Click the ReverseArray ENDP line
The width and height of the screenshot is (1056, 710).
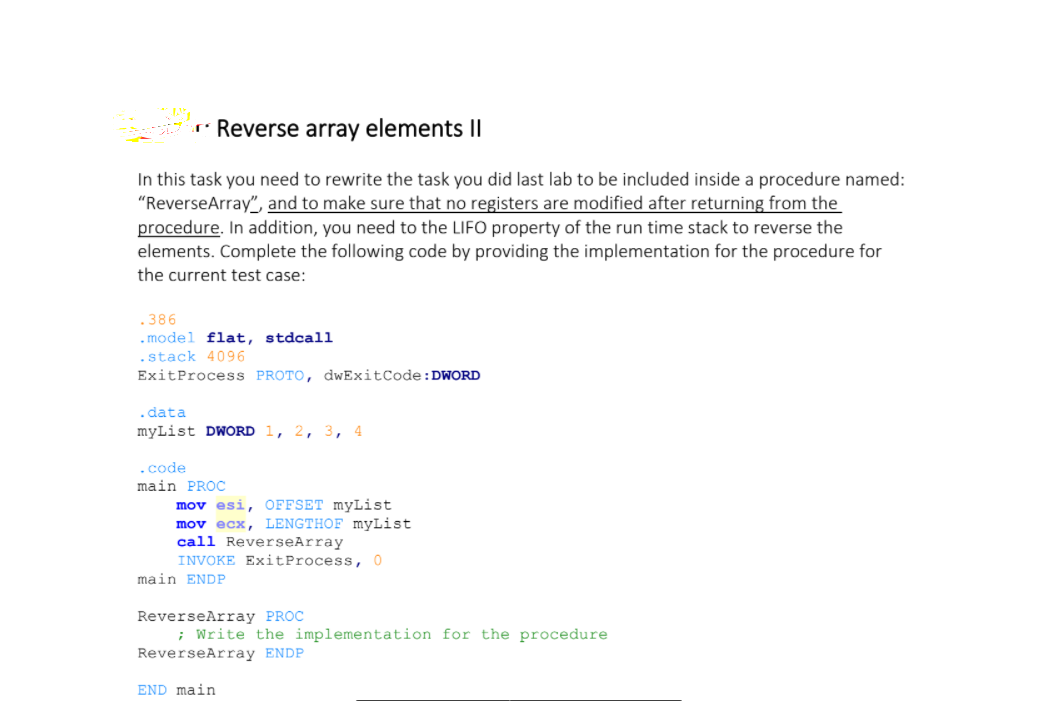point(220,653)
